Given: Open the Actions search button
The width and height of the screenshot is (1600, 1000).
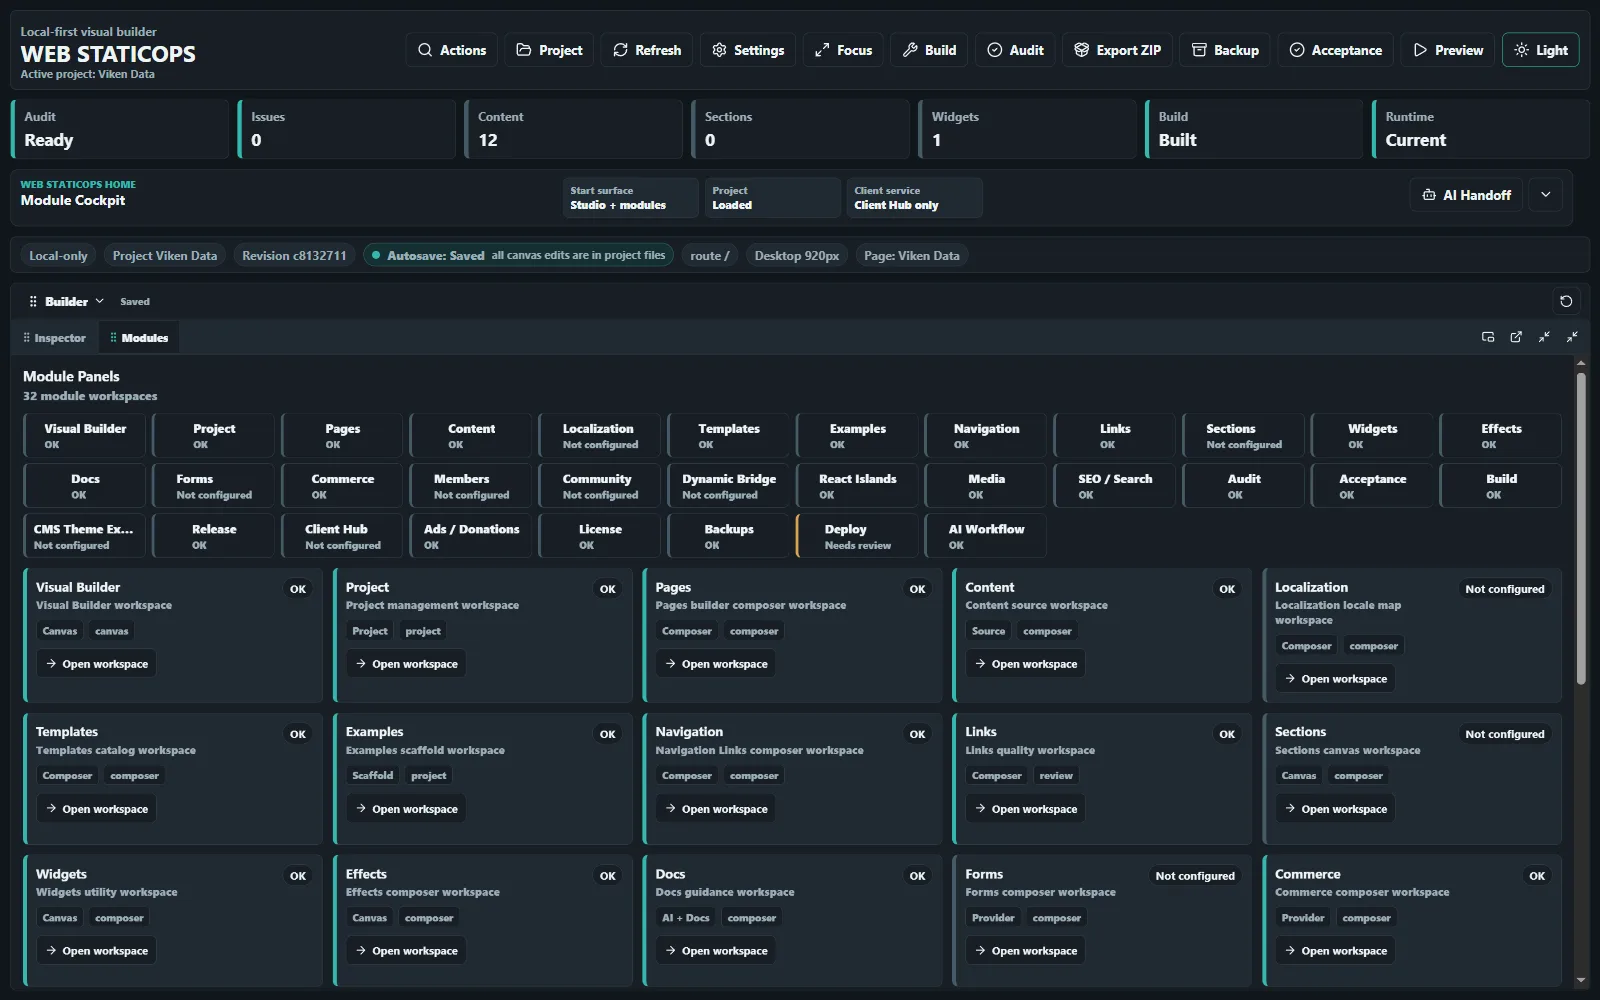Looking at the screenshot, I should click(x=451, y=50).
